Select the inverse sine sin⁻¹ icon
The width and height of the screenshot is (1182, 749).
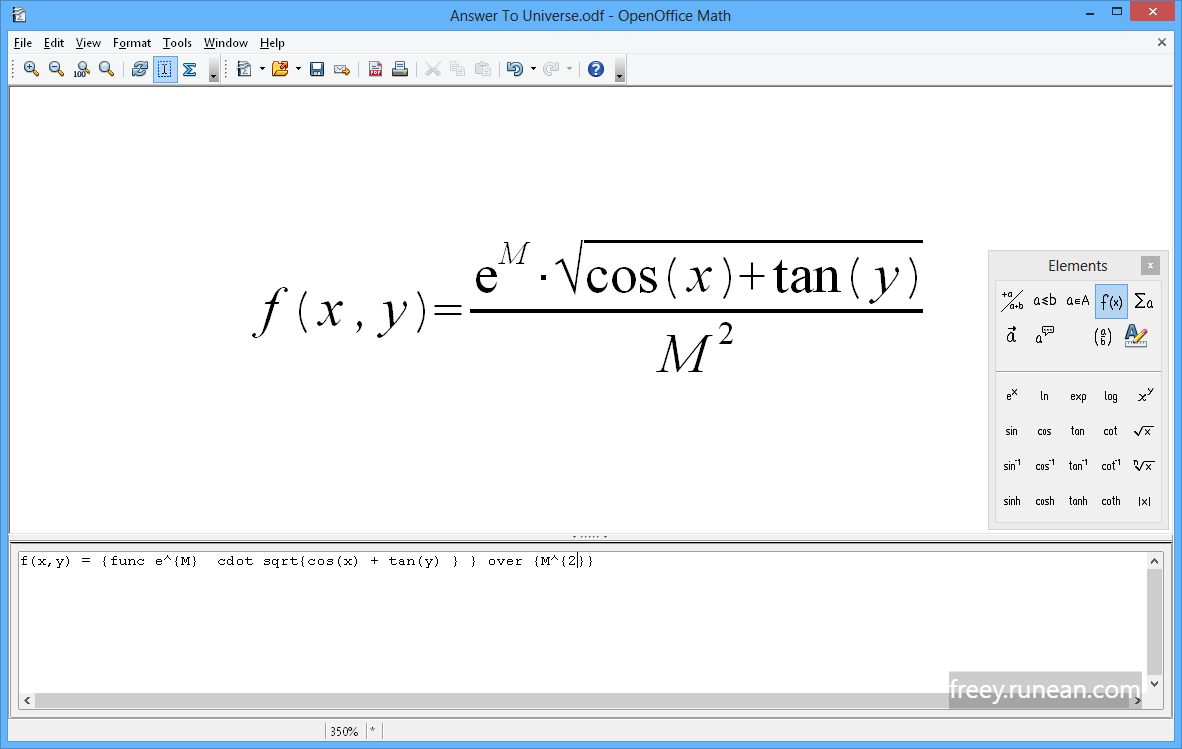click(x=1011, y=466)
